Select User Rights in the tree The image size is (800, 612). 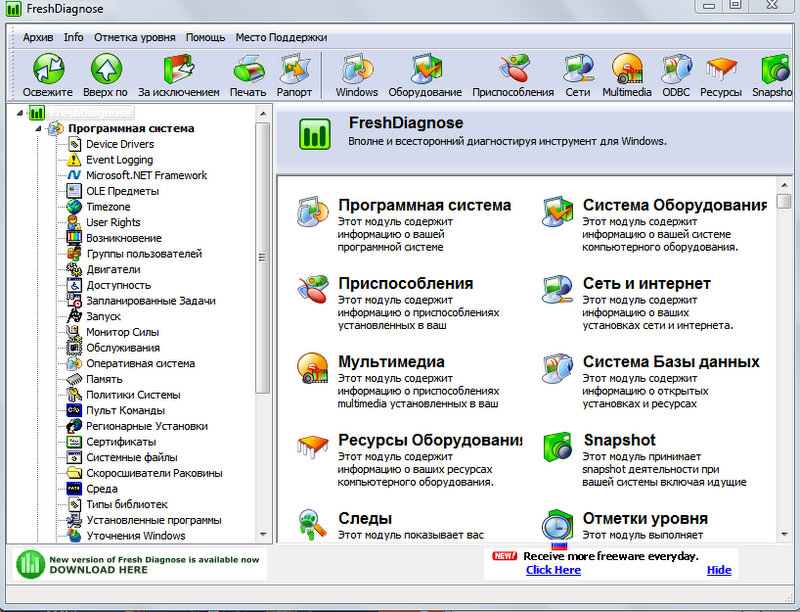click(x=113, y=222)
